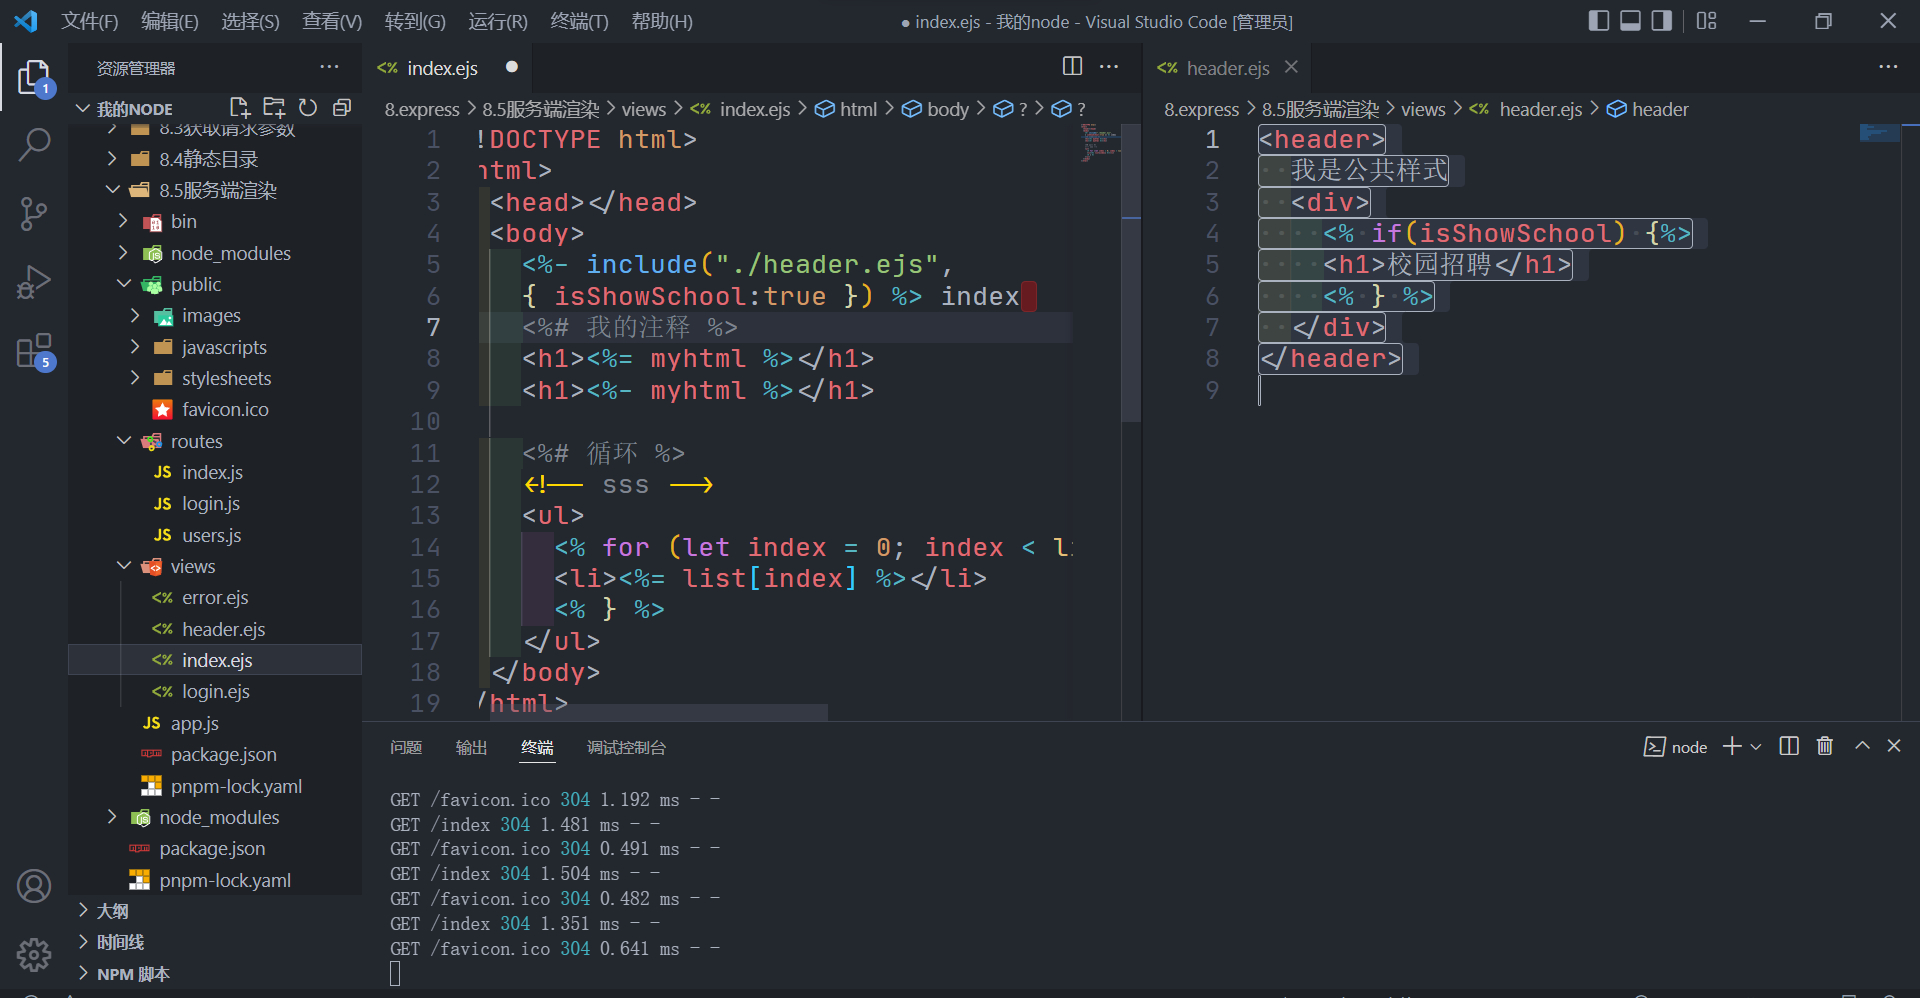Expand the bin folder

[184, 221]
